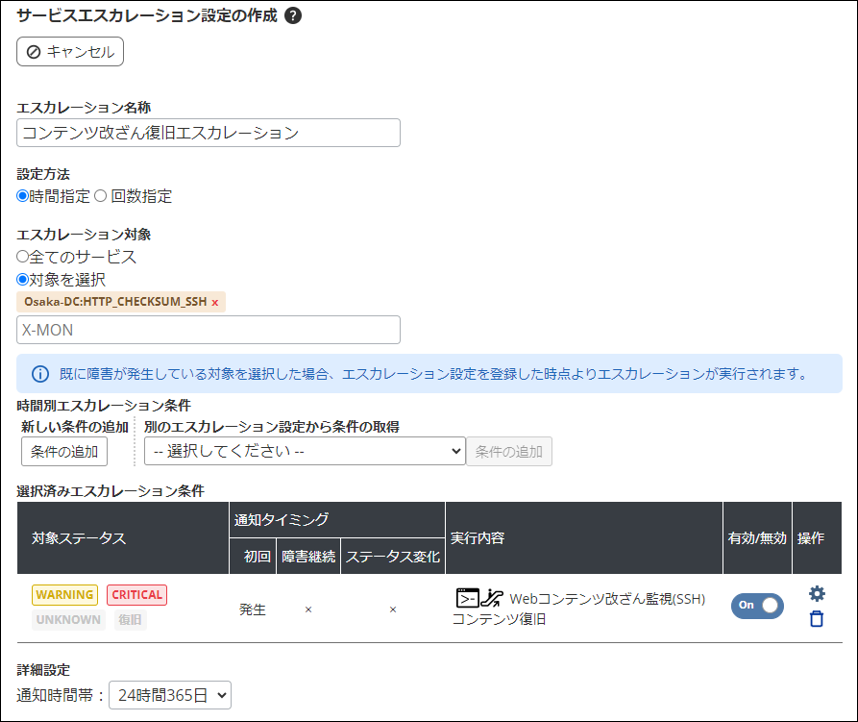Select the 時間指定 radio button
The image size is (858, 722).
(23, 196)
